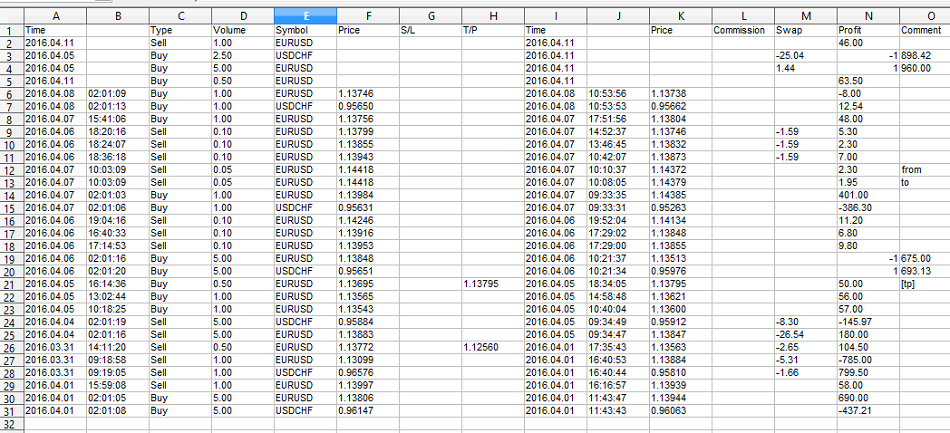Click T/P value 1.13795 cell
The width and height of the screenshot is (950, 433).
(x=492, y=283)
